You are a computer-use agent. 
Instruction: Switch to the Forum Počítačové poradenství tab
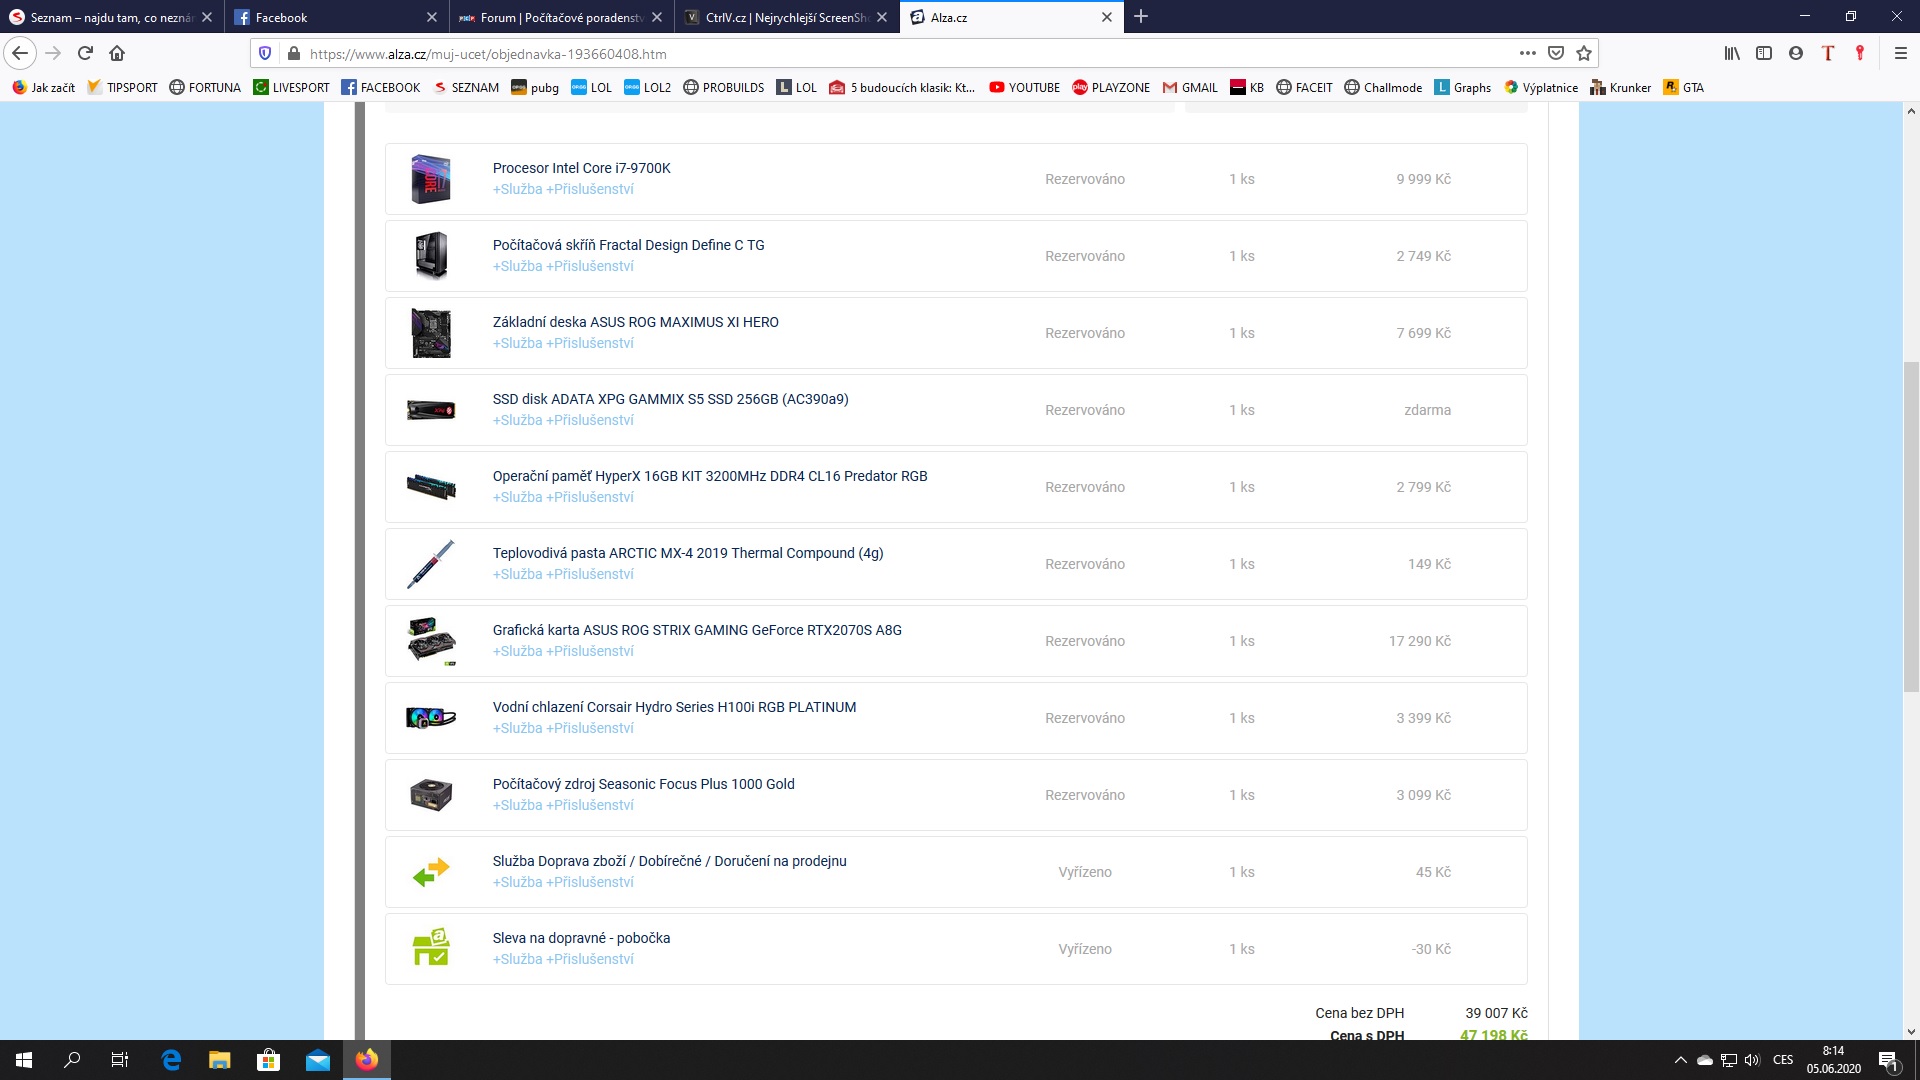(x=560, y=17)
